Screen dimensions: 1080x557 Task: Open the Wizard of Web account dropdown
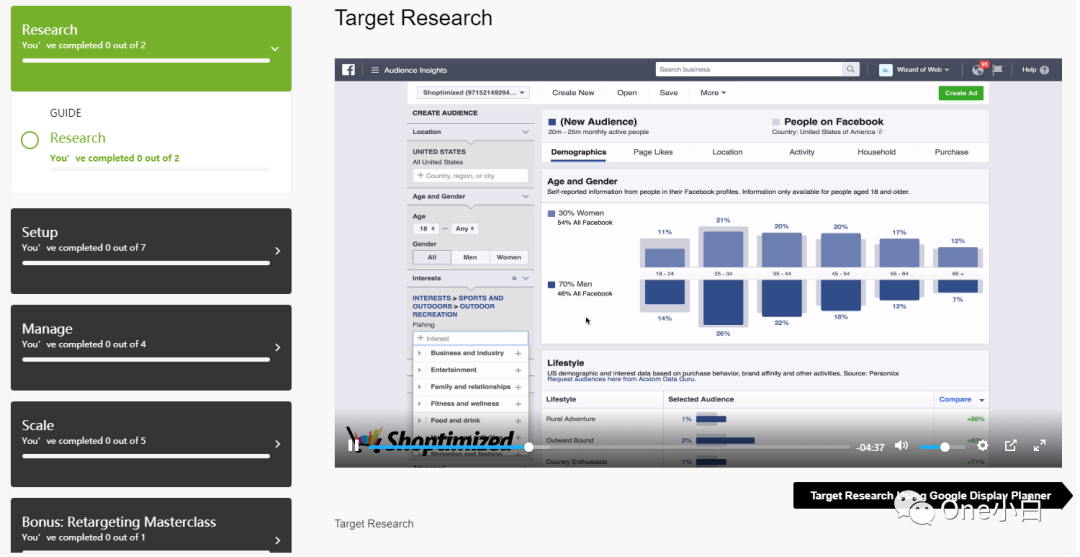pyautogui.click(x=922, y=70)
